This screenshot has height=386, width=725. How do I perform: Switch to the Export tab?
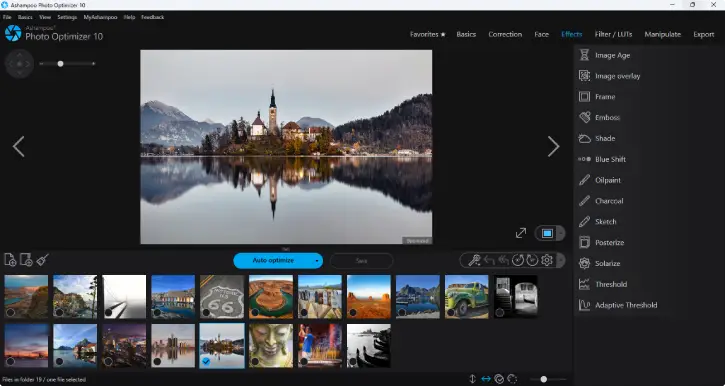coord(704,34)
